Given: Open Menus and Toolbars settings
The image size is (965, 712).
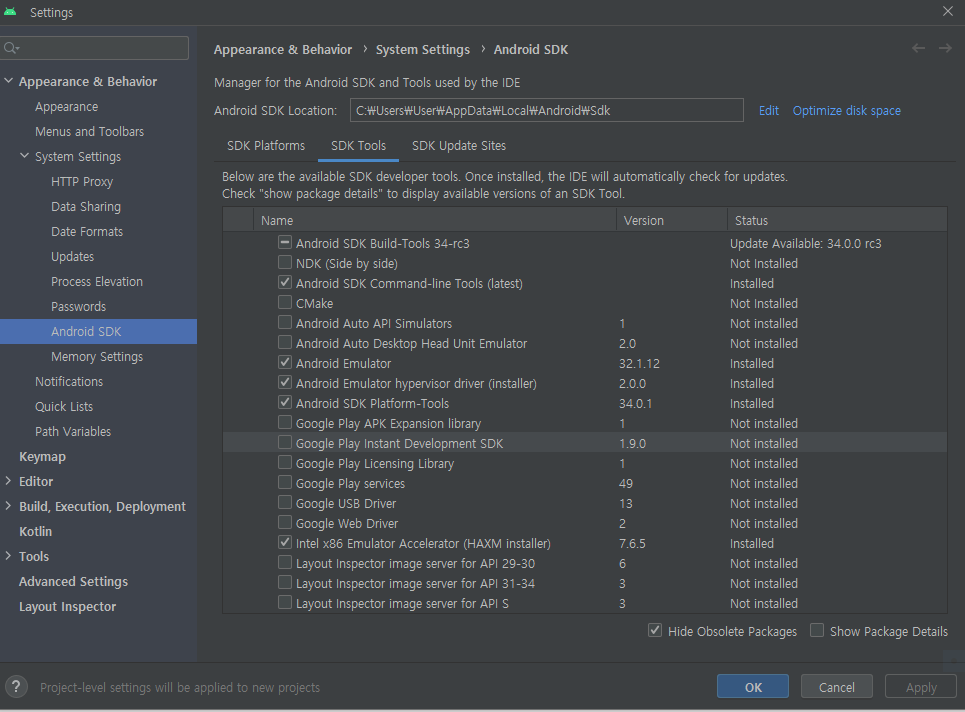Looking at the screenshot, I should click(x=89, y=132).
